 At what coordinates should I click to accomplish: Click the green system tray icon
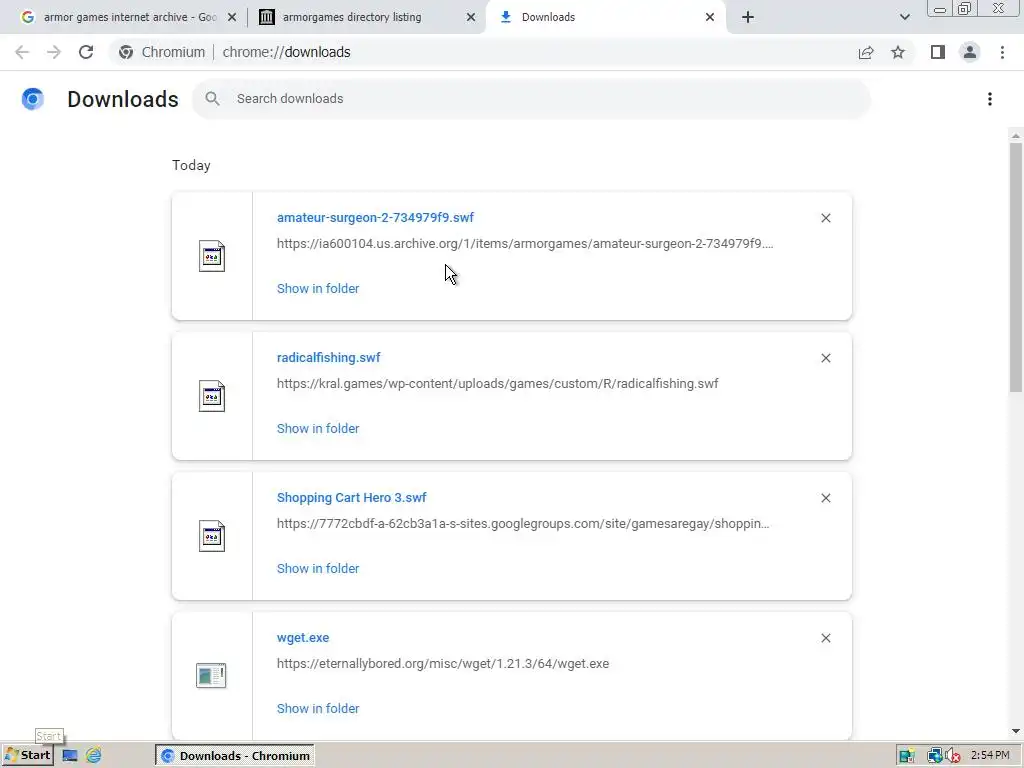pos(906,756)
